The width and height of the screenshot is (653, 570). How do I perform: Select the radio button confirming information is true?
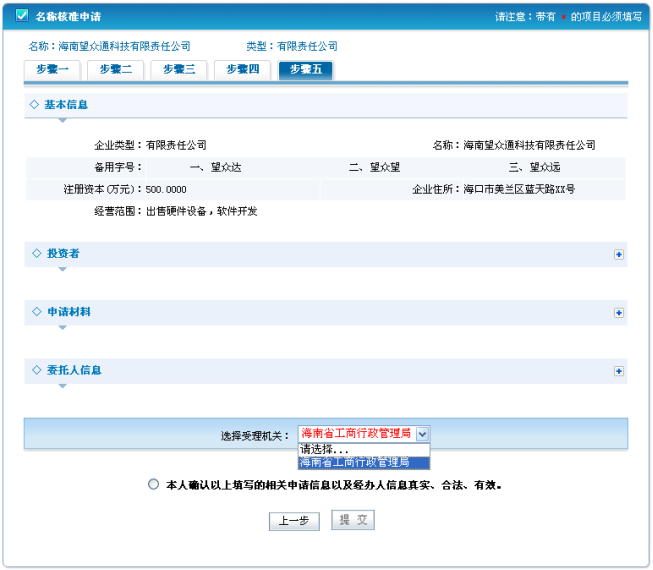click(x=153, y=485)
